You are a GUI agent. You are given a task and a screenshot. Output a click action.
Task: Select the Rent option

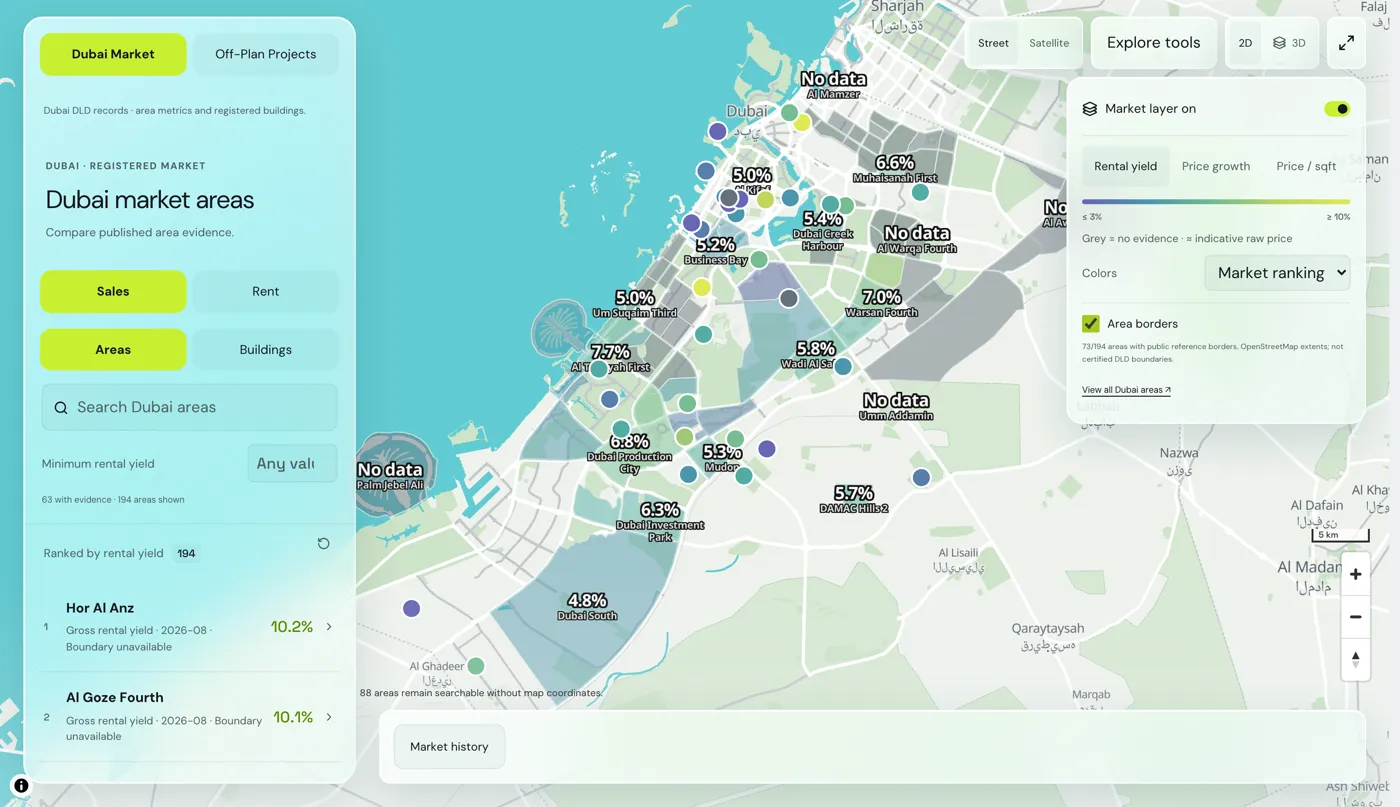point(265,291)
